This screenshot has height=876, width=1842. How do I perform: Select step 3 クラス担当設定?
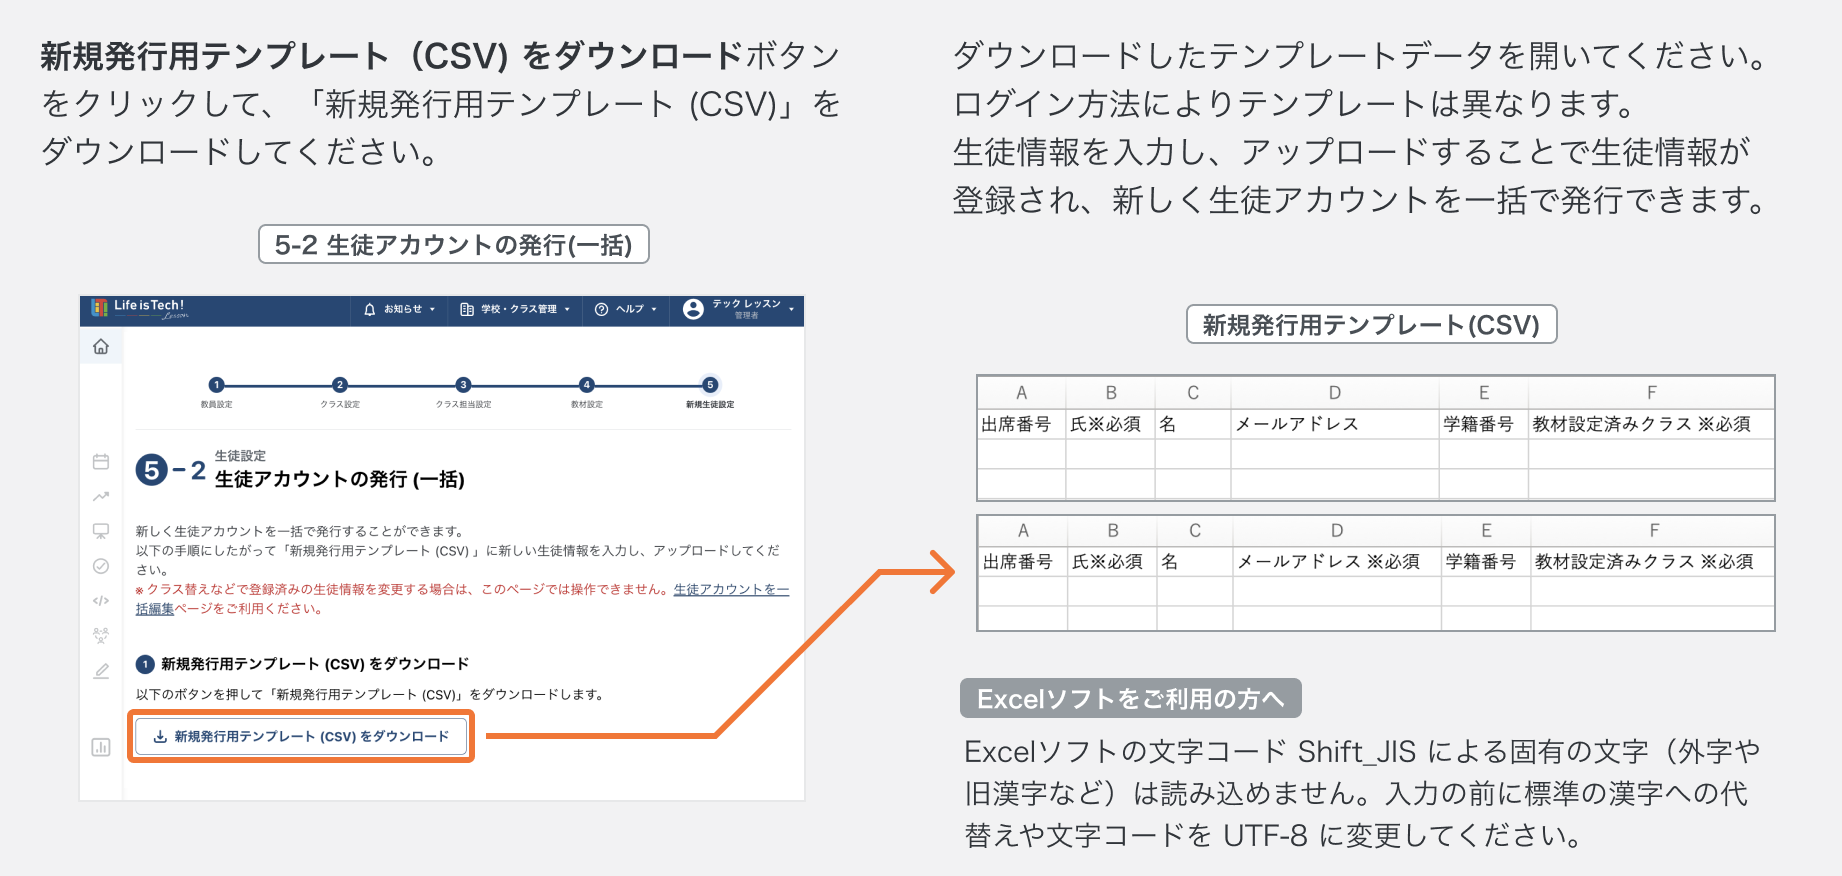(463, 385)
